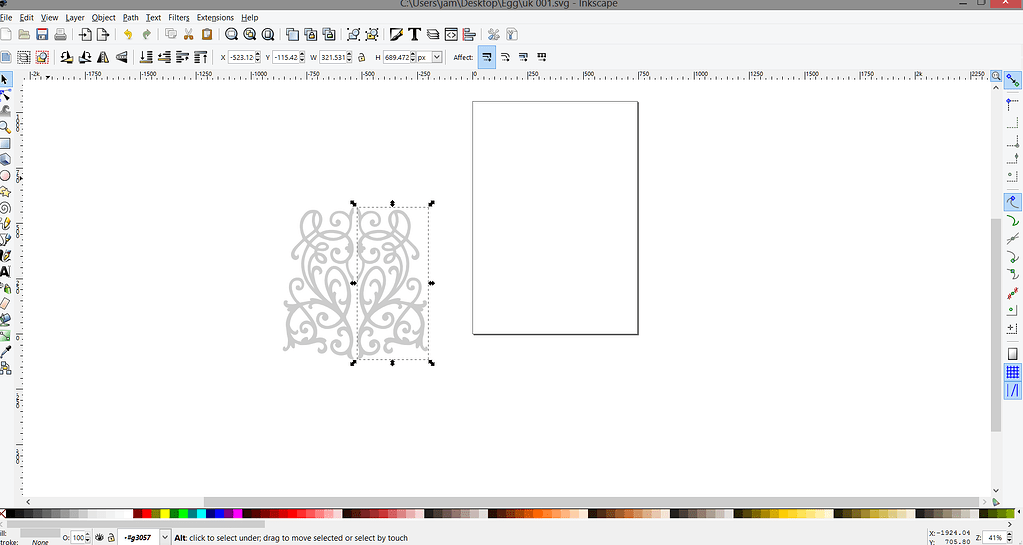1023x545 pixels.
Task: Click the Import file icon
Action: [x=85, y=35]
